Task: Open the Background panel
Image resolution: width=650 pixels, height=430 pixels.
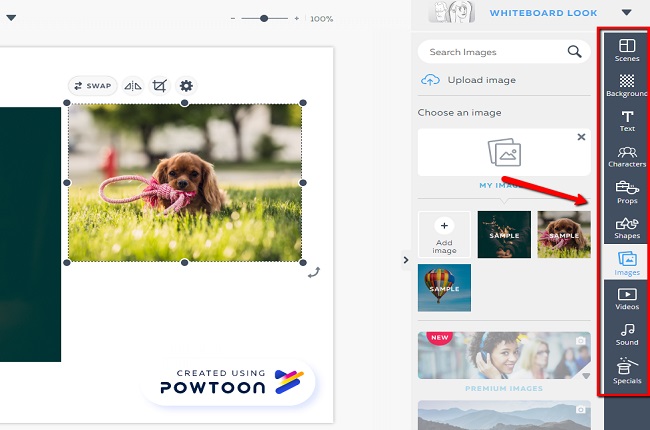Action: [x=627, y=85]
